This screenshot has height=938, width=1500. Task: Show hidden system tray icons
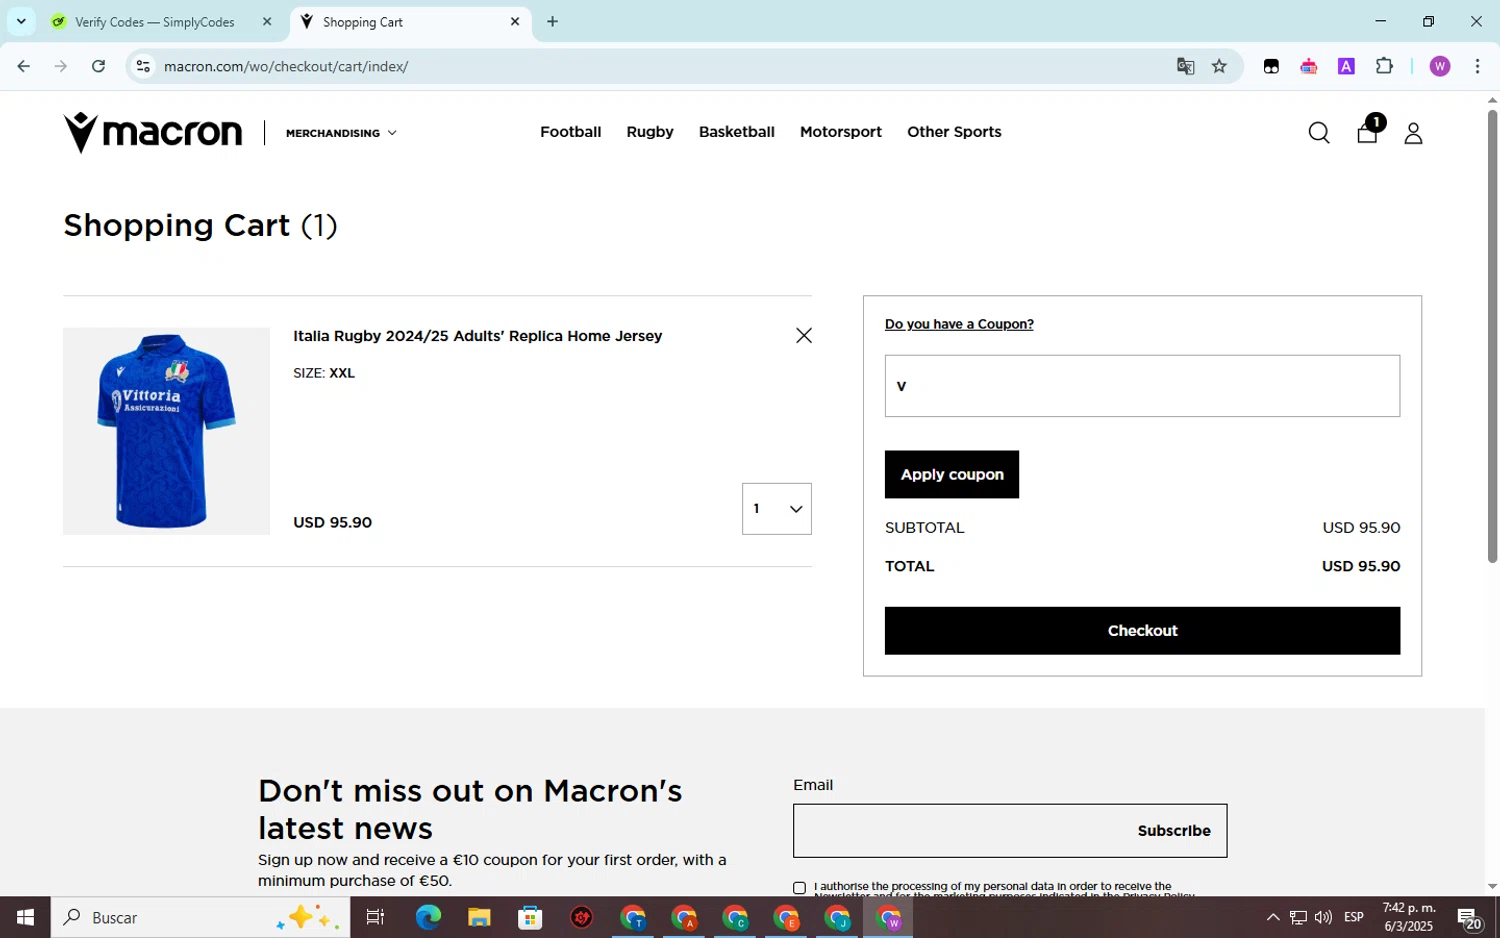[1272, 917]
